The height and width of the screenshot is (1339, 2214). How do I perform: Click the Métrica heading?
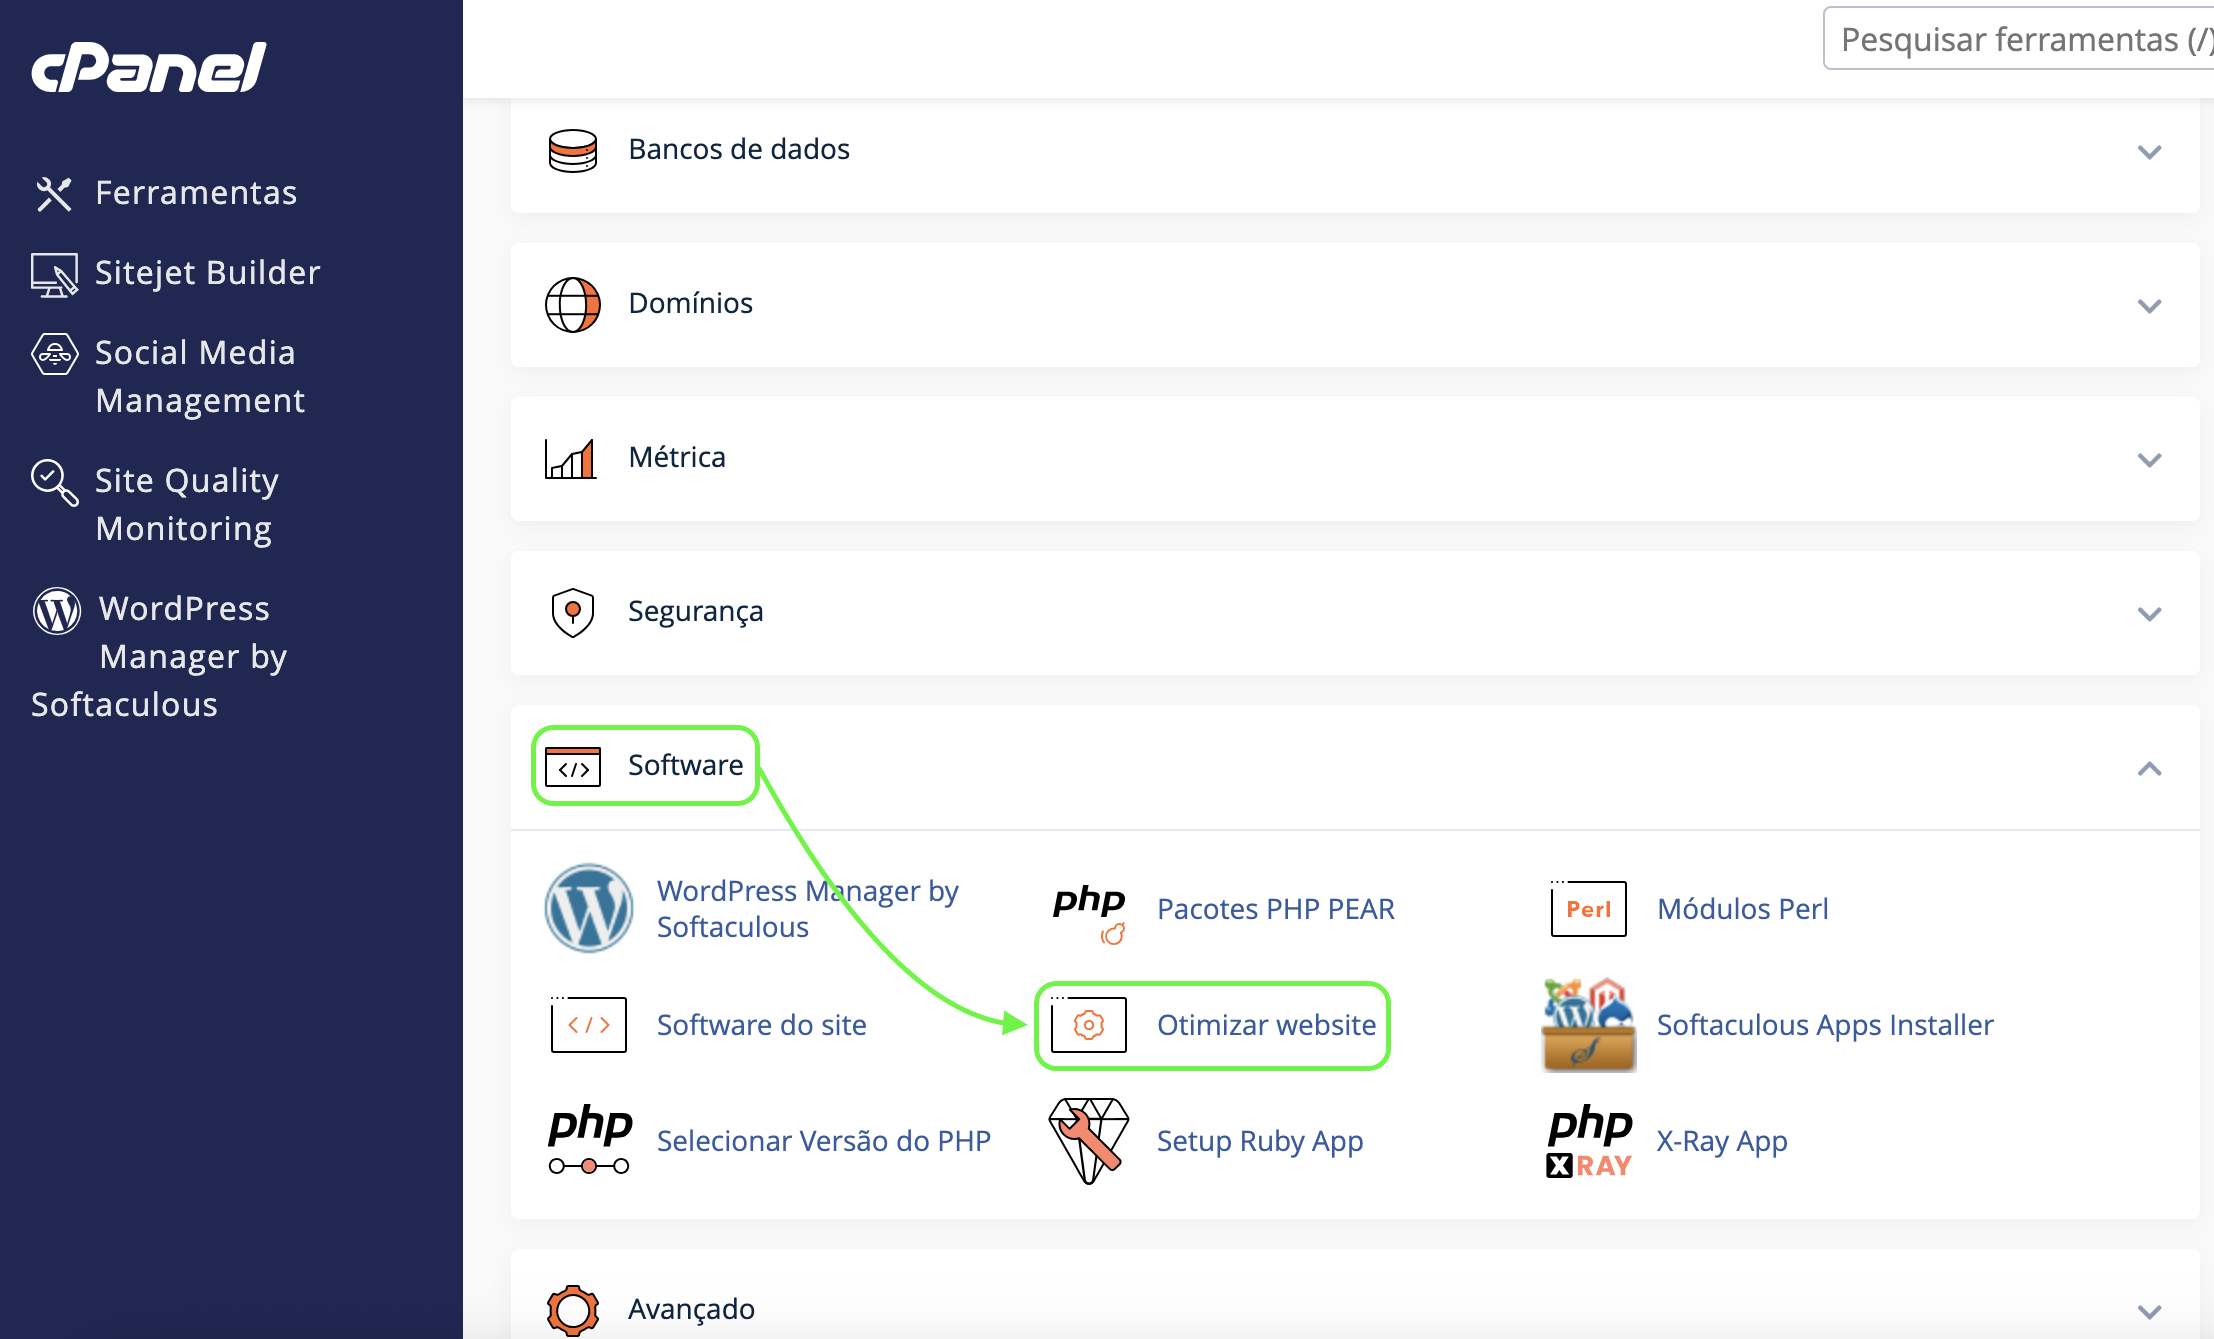[x=677, y=458]
